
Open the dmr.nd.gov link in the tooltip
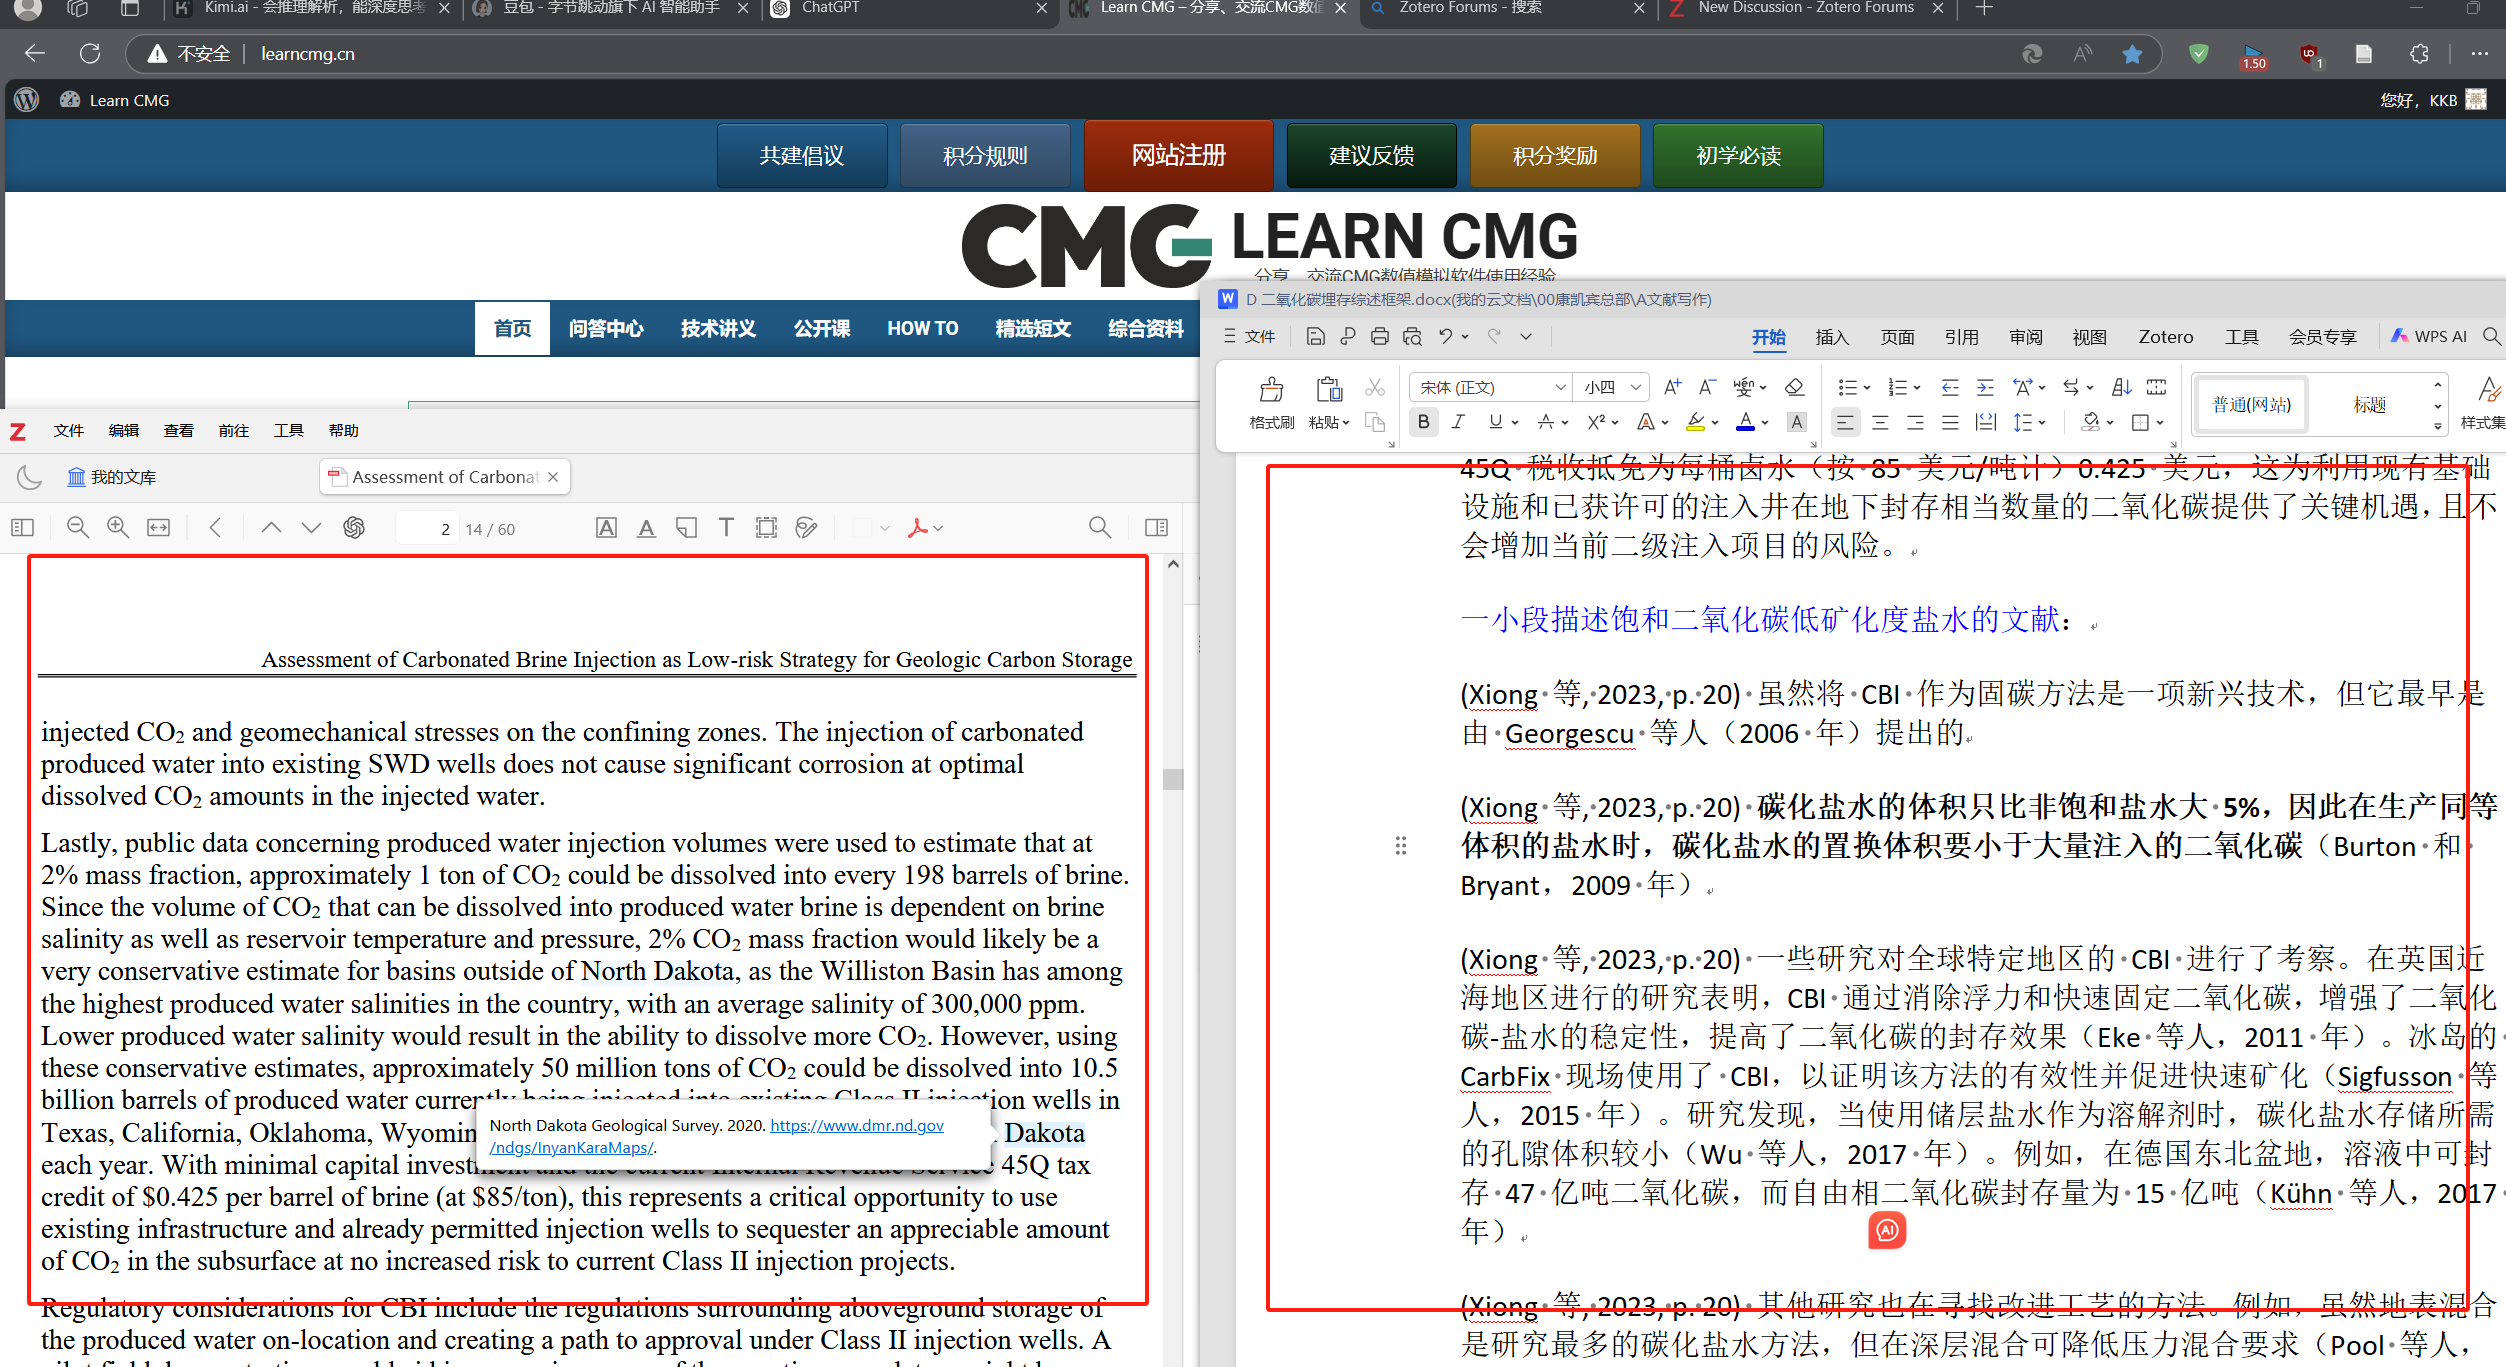point(856,1126)
